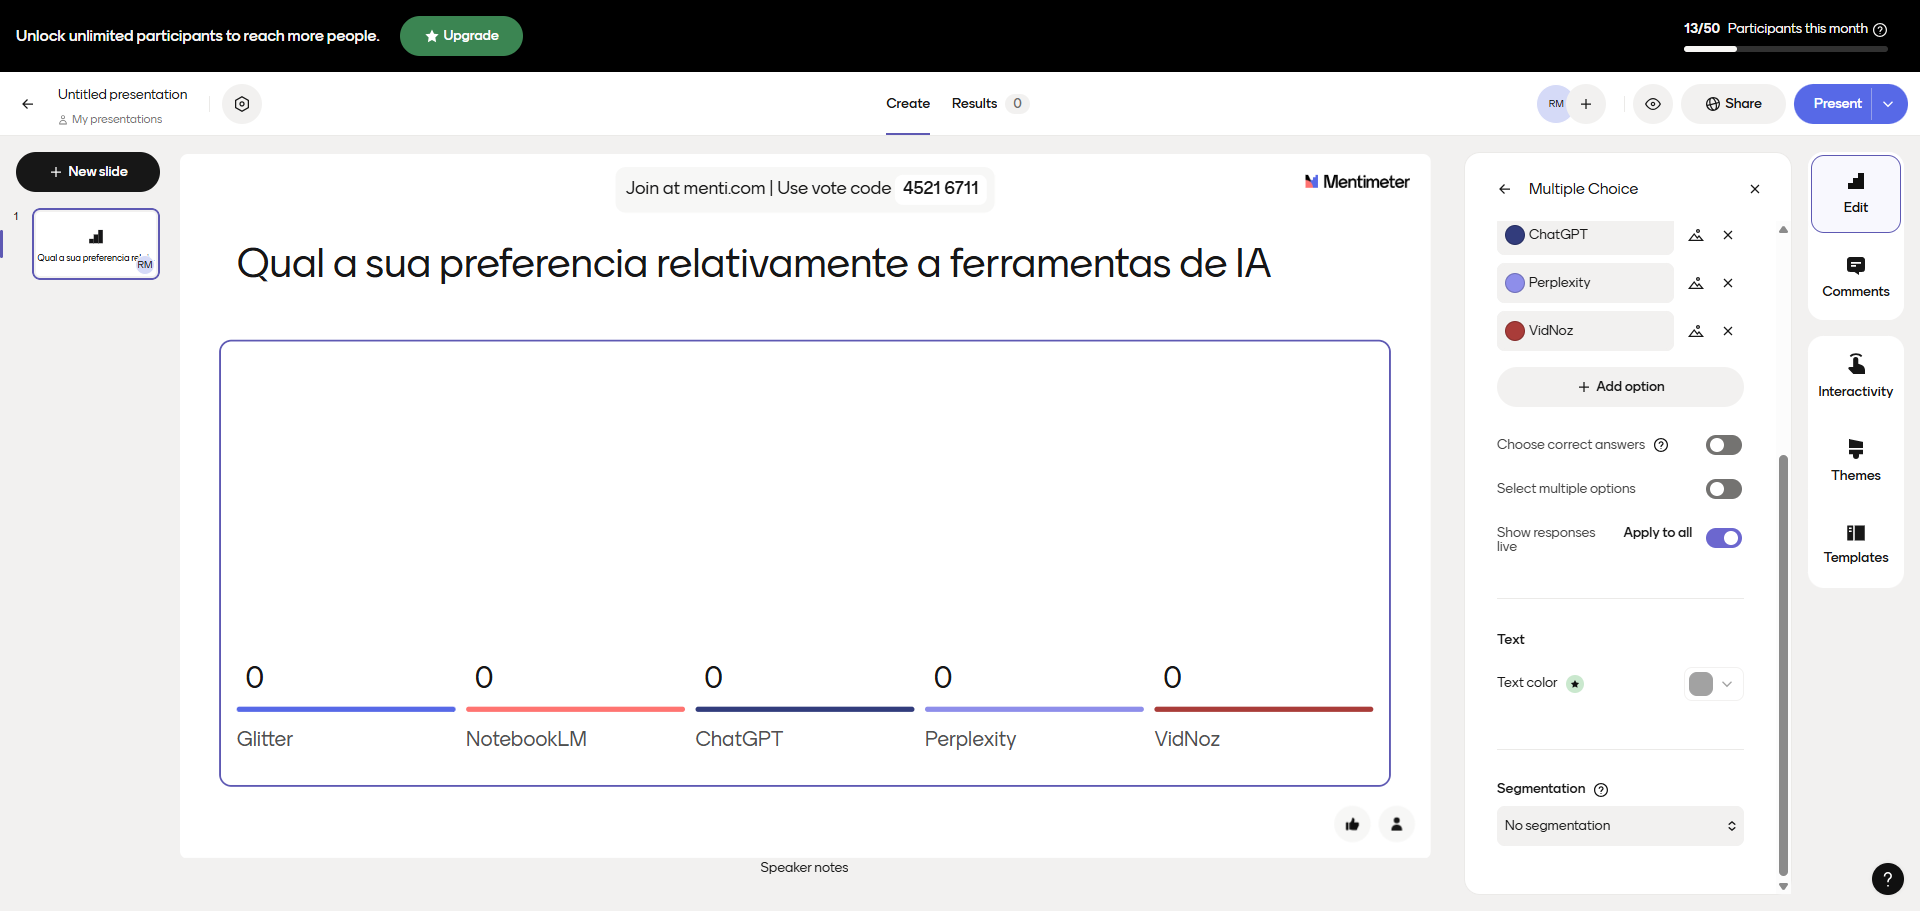The image size is (1920, 911).
Task: Close the Multiple Choice panel
Action: (x=1755, y=189)
